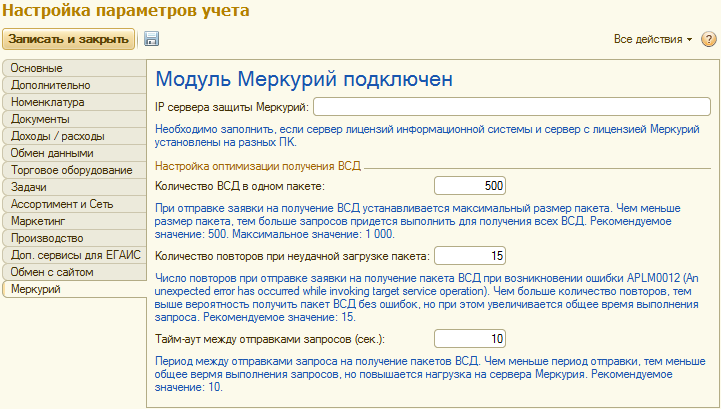The image size is (721, 409).
Task: Click the 'IP сервера защиты Меркурий' field
Action: pyautogui.click(x=512, y=107)
